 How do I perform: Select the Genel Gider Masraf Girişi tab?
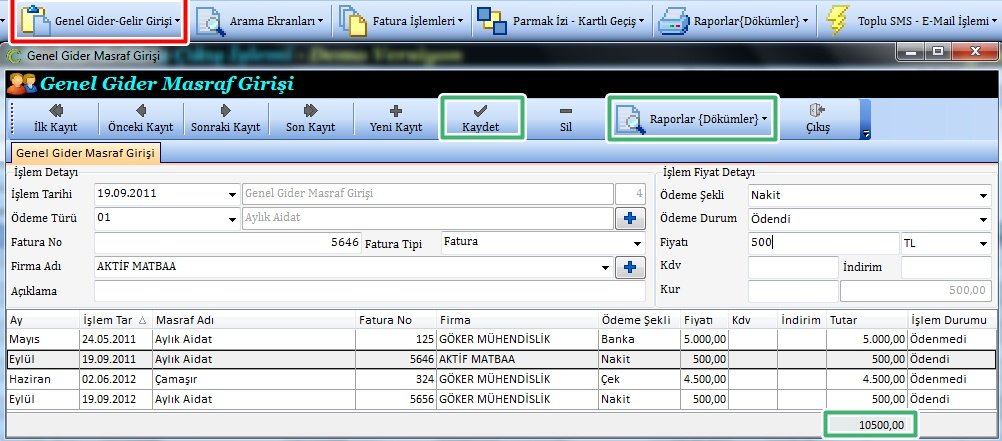86,153
